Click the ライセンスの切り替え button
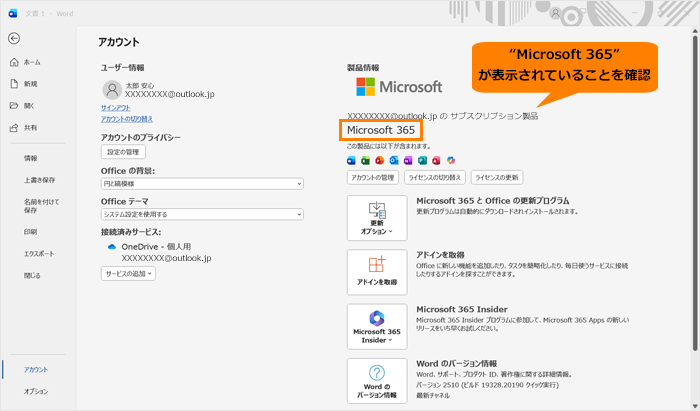The image size is (700, 411). (435, 177)
